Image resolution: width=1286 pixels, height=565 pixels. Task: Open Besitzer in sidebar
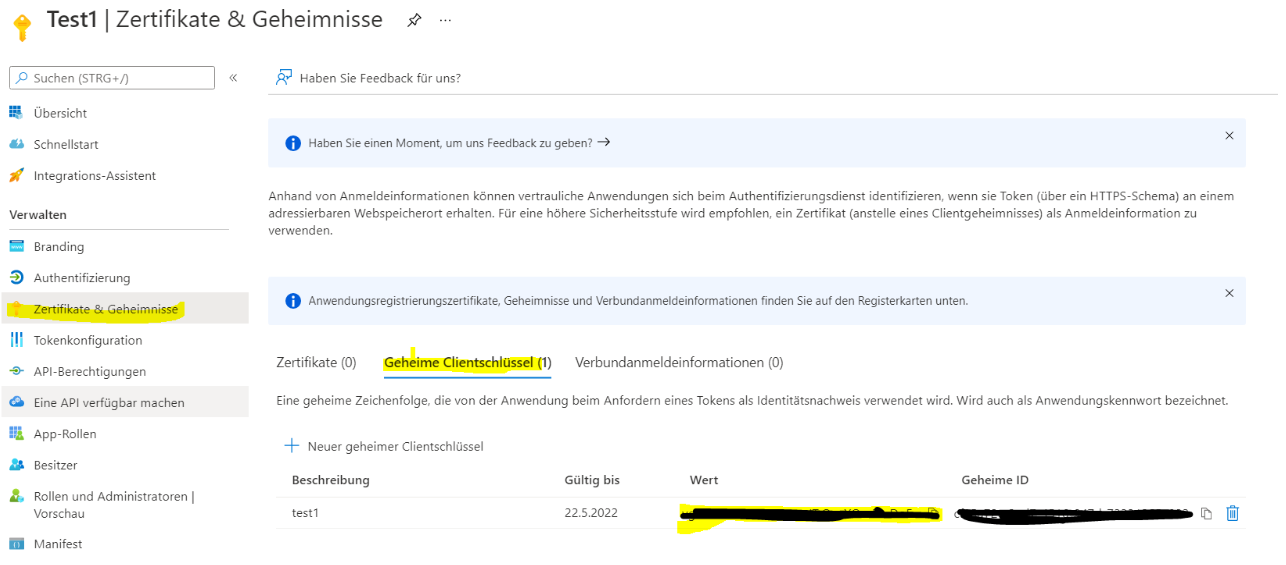pos(55,465)
